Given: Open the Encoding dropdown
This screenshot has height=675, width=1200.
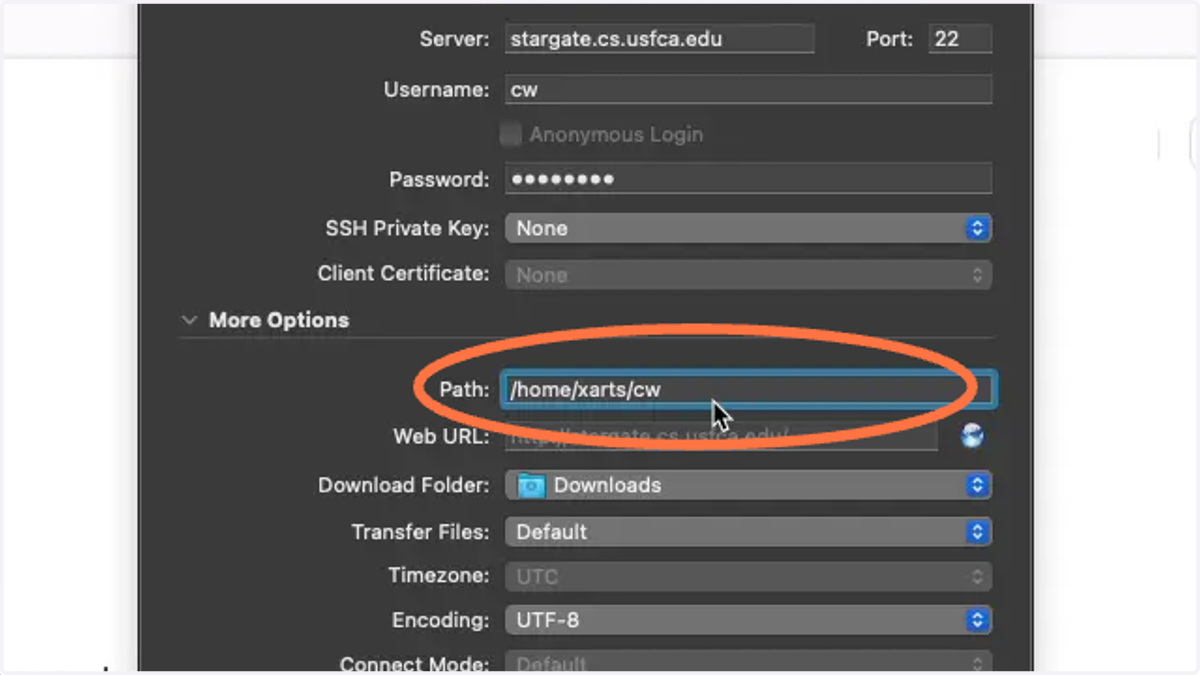Looking at the screenshot, I should click(x=748, y=620).
